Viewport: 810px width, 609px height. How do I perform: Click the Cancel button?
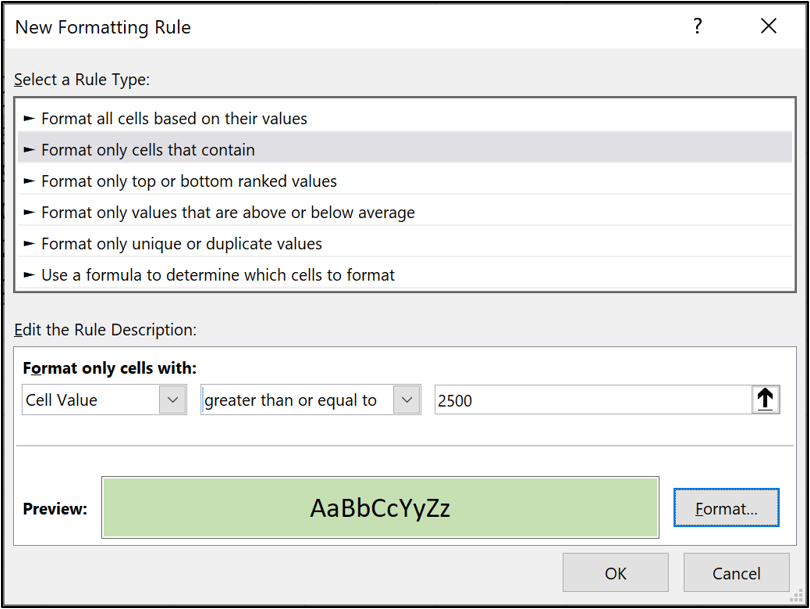pyautogui.click(x=737, y=572)
